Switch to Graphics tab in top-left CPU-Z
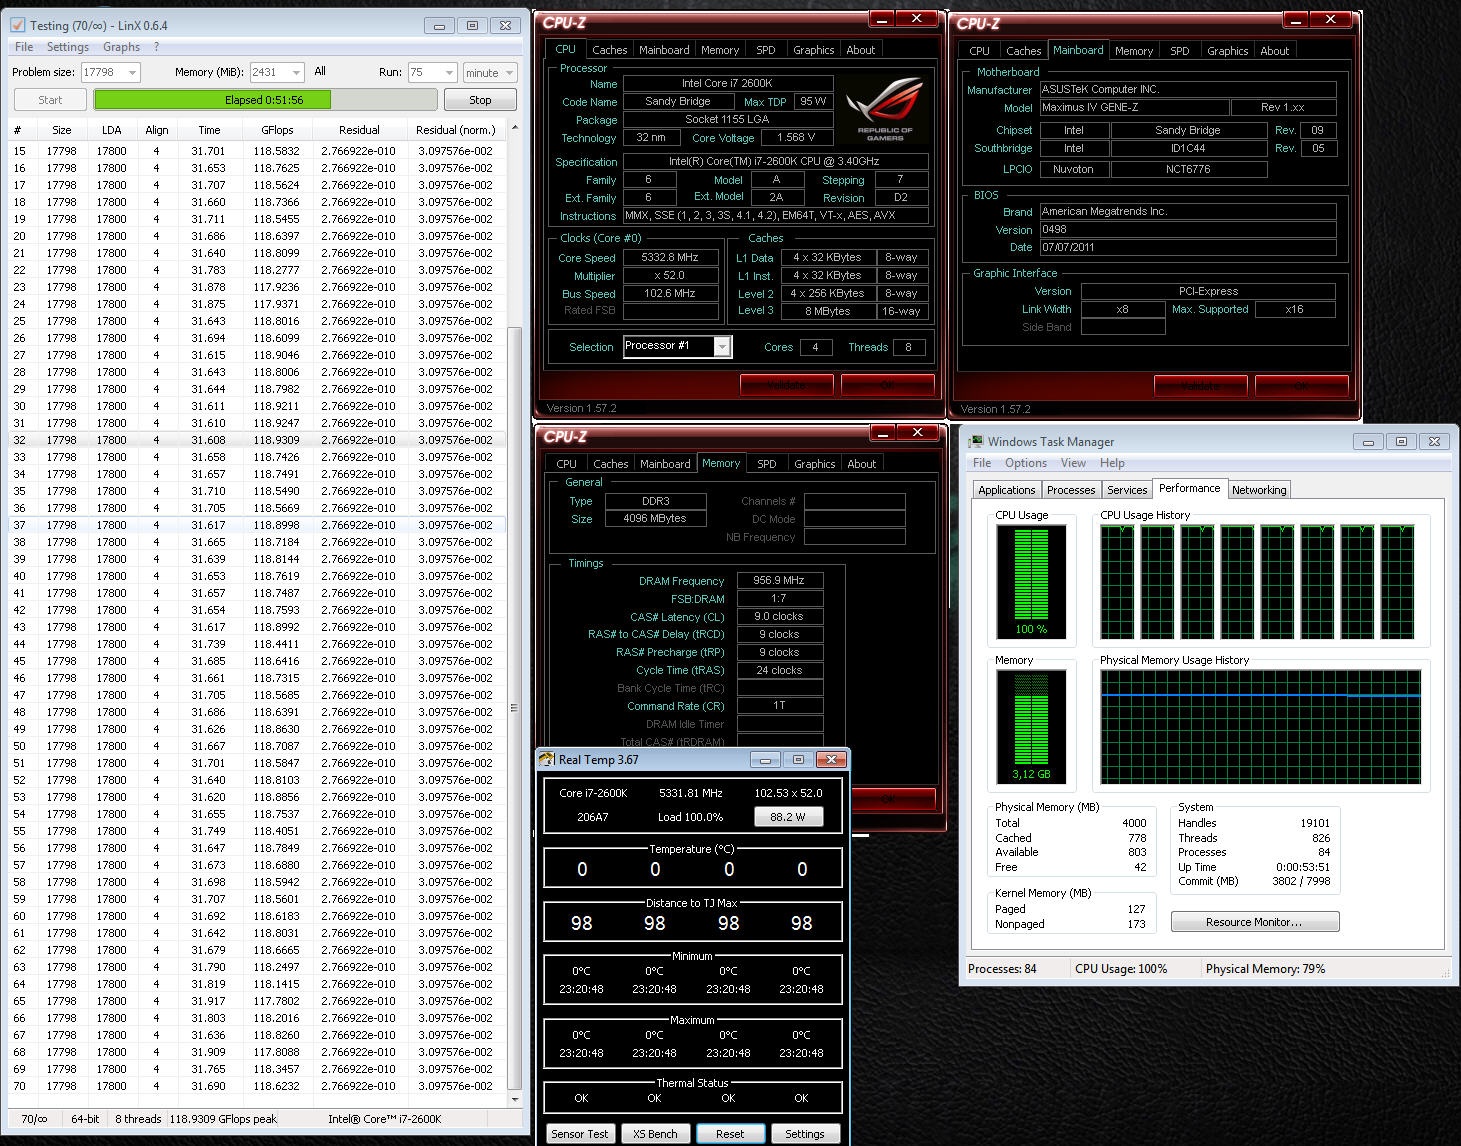1461x1146 pixels. [x=813, y=50]
